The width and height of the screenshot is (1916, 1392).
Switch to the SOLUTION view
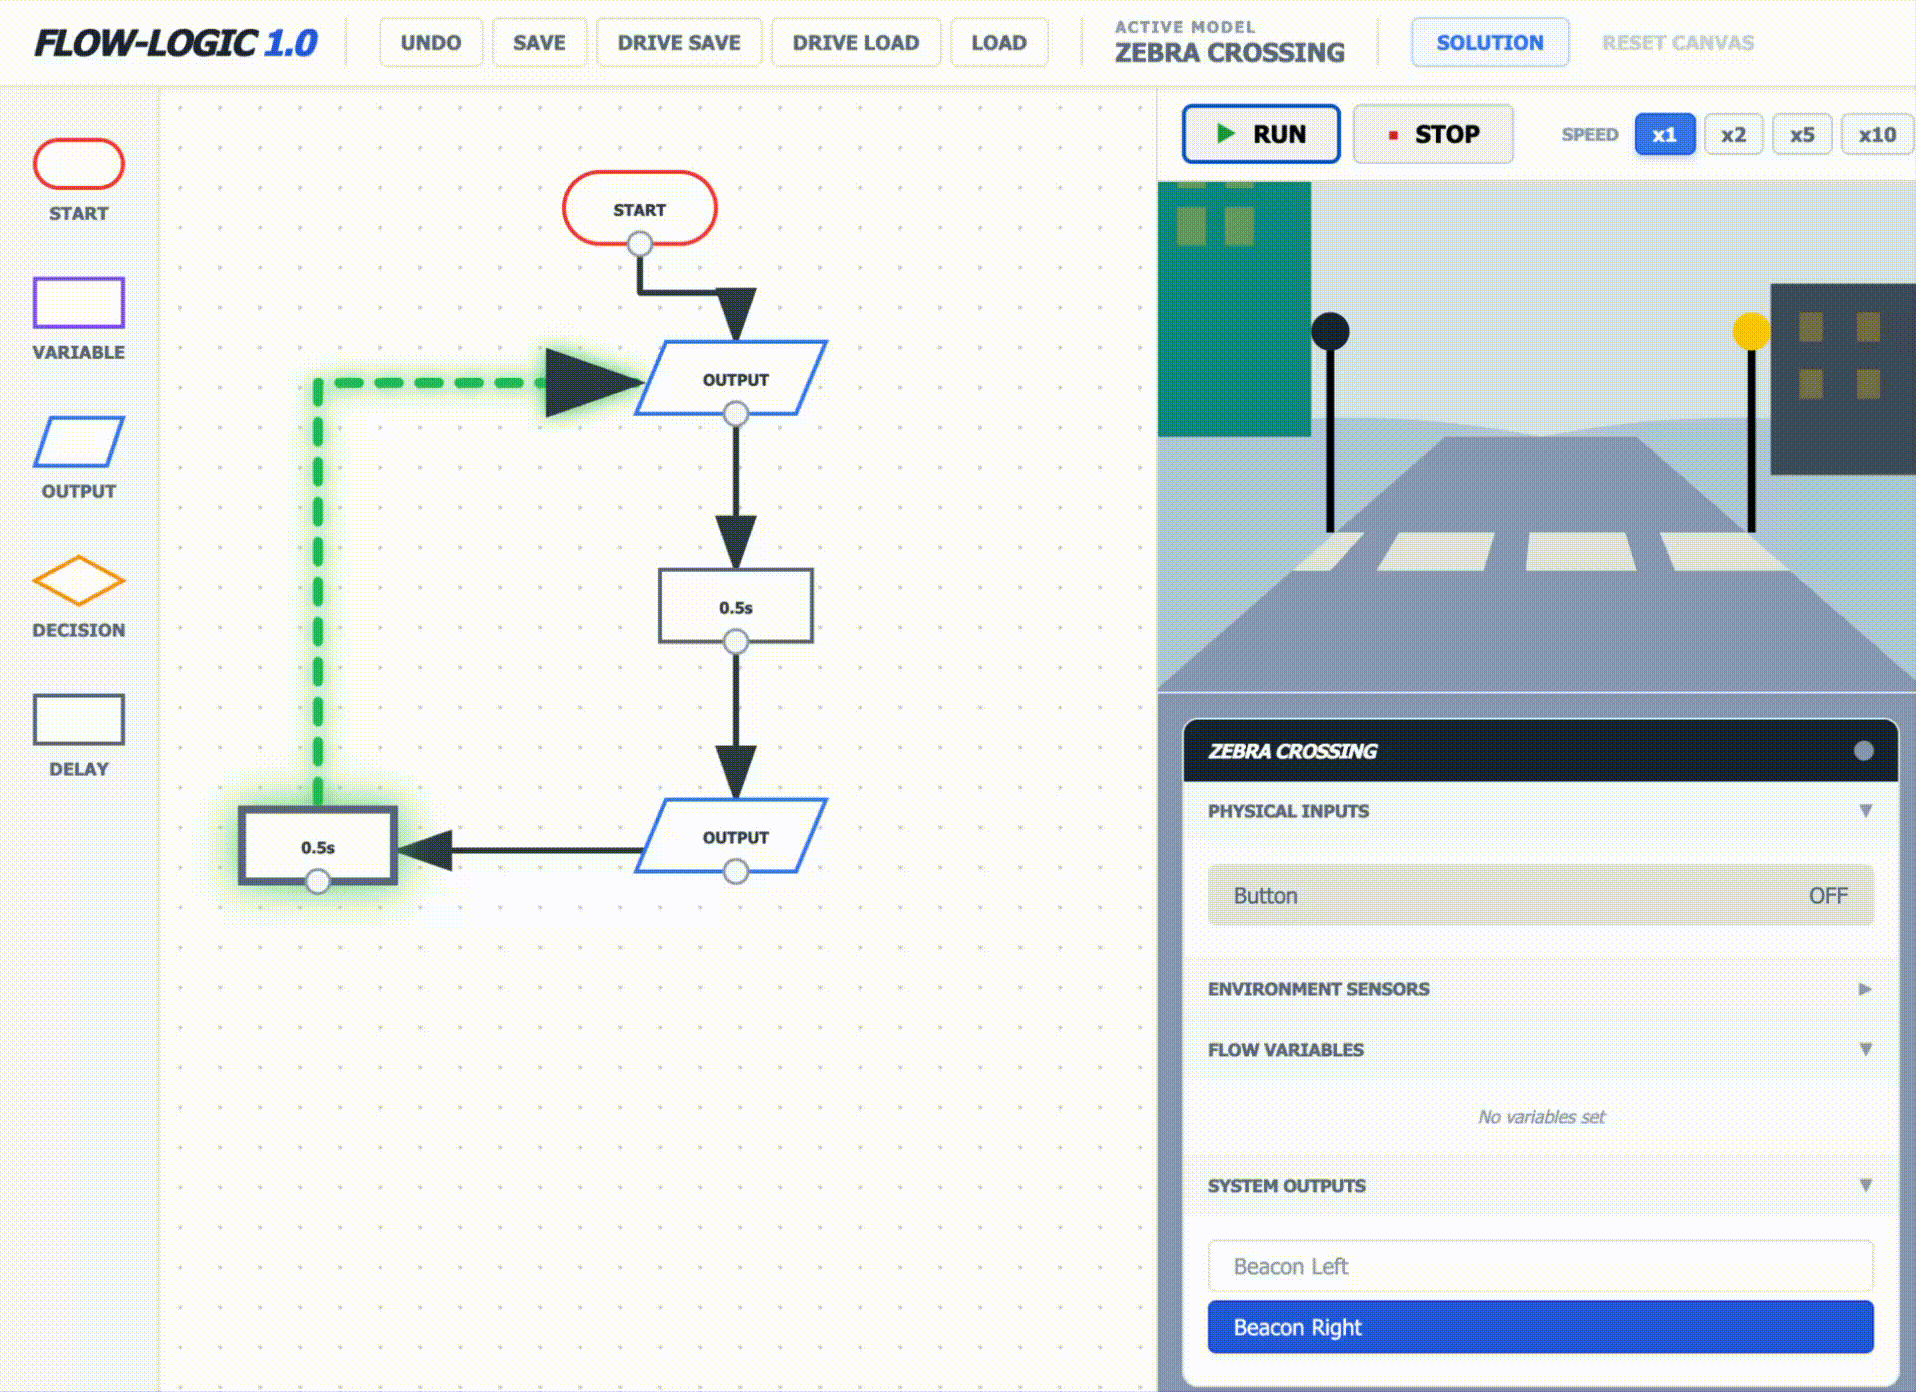pyautogui.click(x=1489, y=42)
